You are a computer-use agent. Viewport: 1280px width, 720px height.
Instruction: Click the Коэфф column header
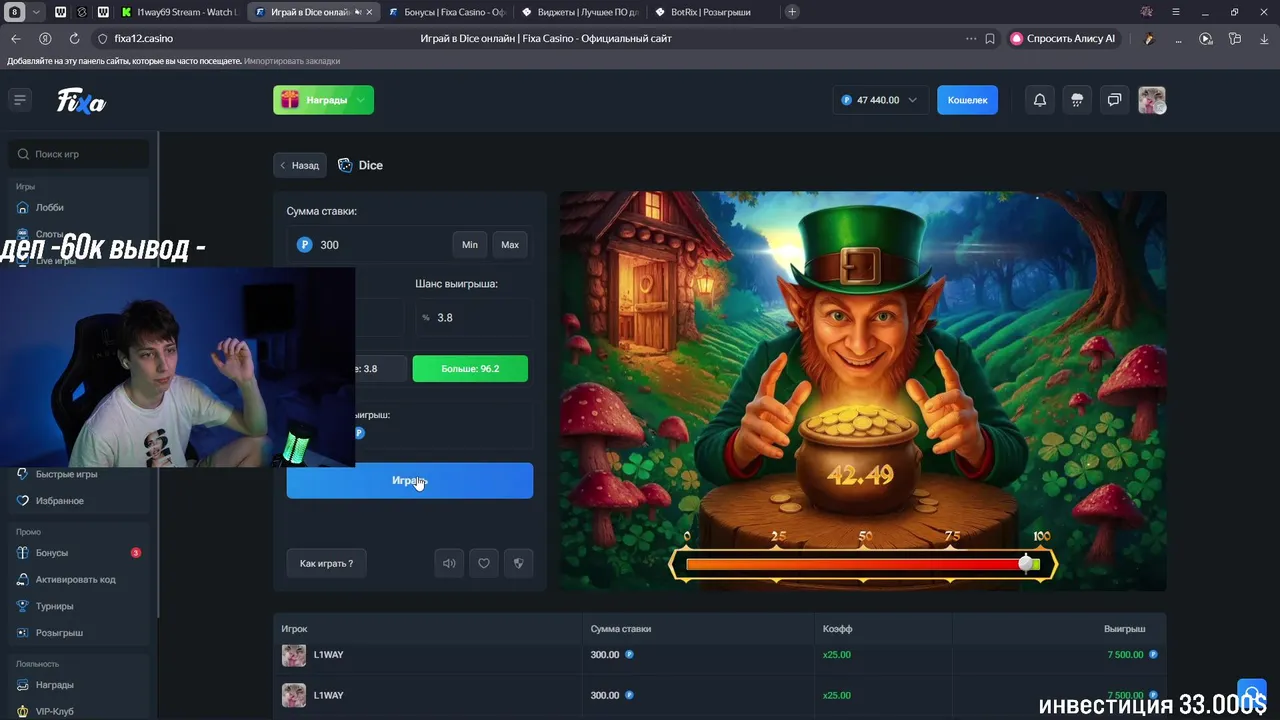[837, 629]
